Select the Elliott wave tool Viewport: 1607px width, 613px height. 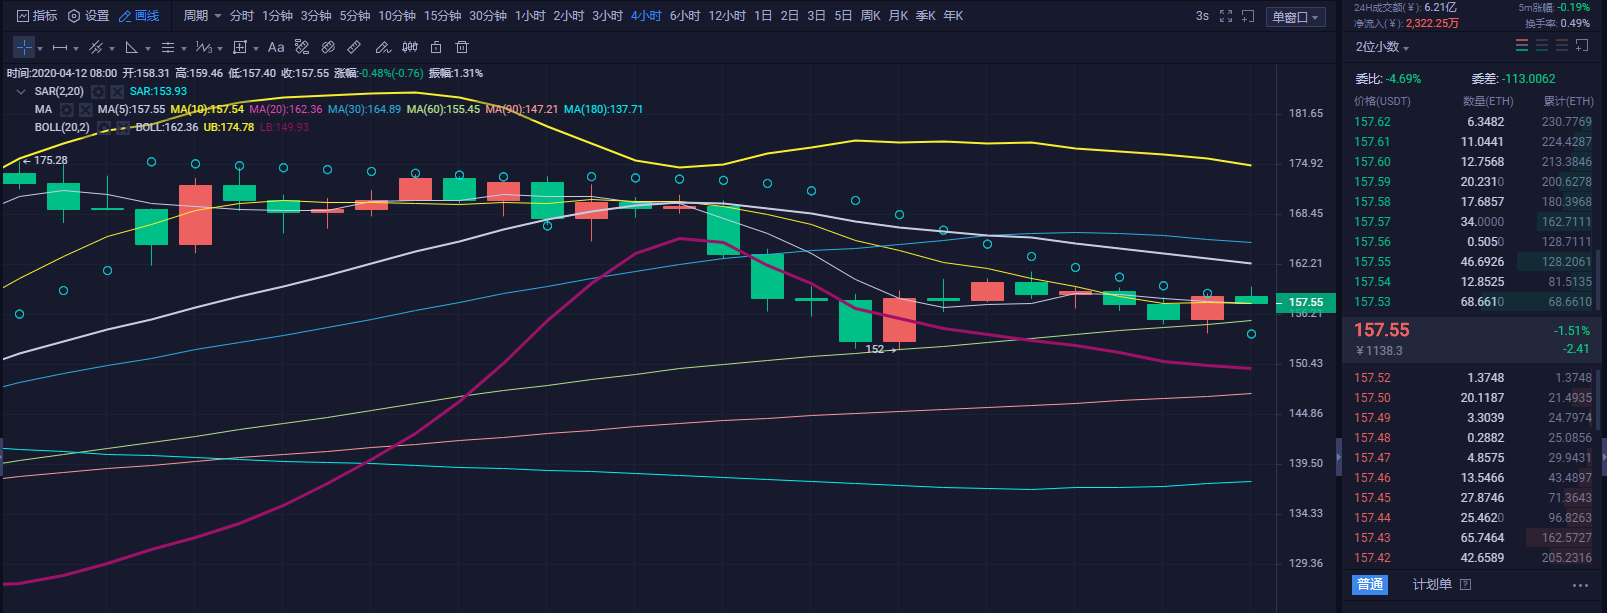204,47
